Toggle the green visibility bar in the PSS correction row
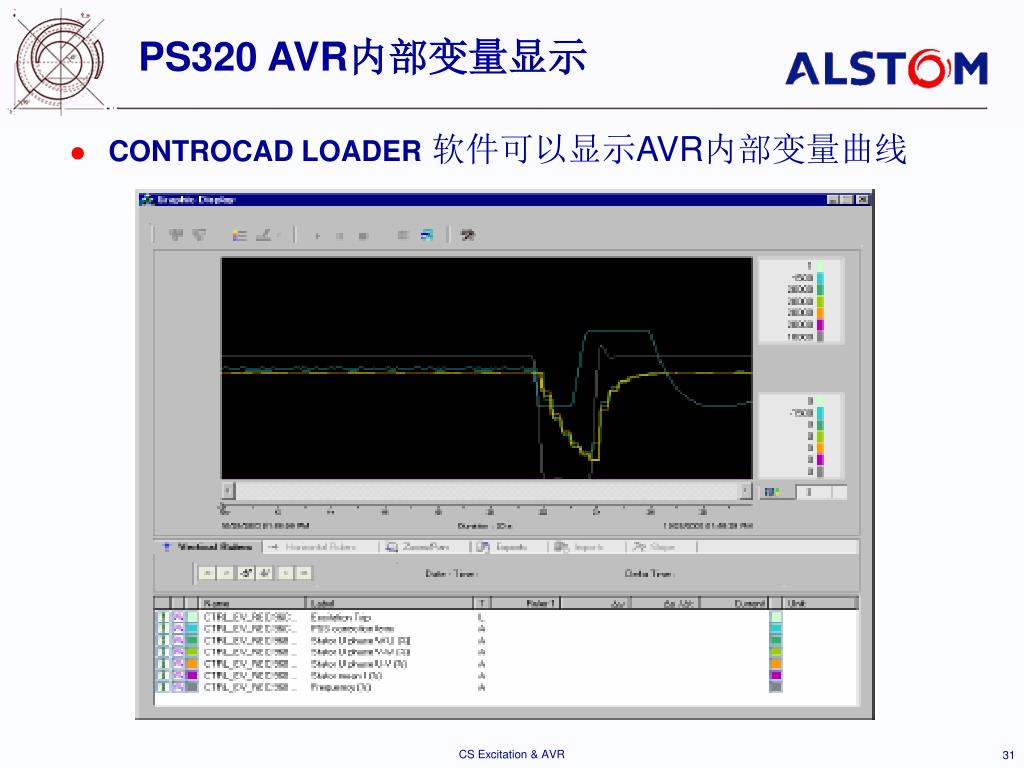This screenshot has width=1024, height=768. [x=163, y=629]
